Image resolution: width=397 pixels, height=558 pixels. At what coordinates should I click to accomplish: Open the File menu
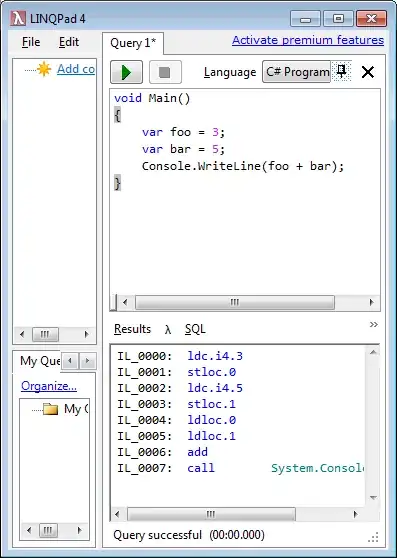[31, 42]
